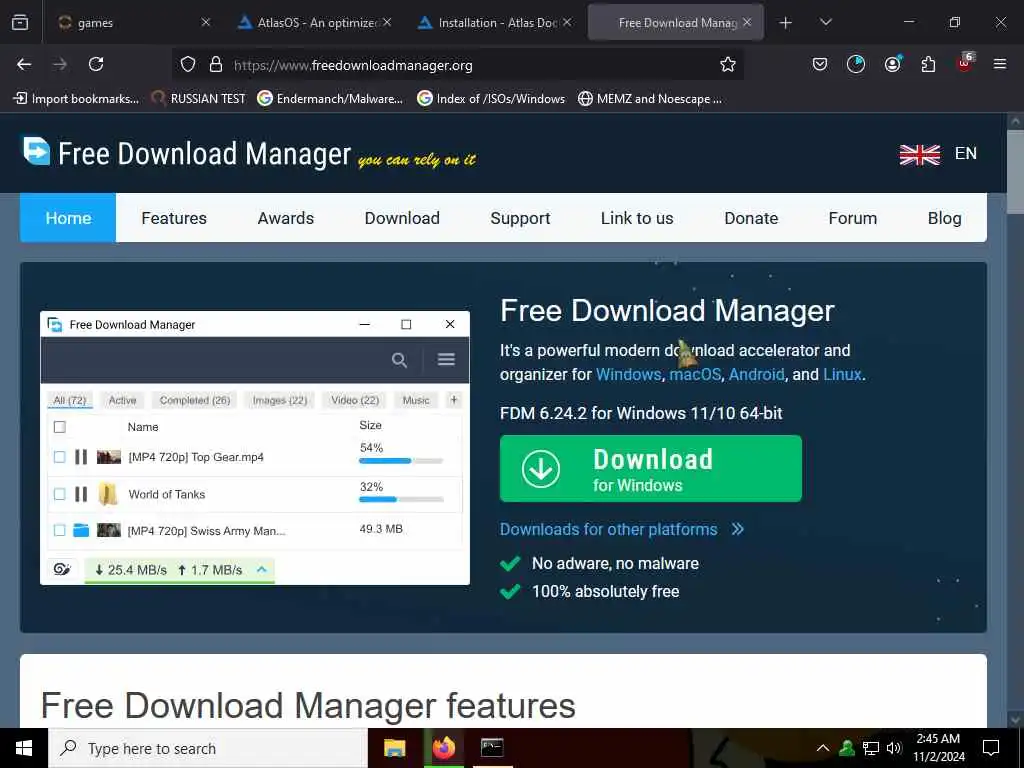Open the Awards menu item
Viewport: 1024px width, 768px height.
coord(285,218)
